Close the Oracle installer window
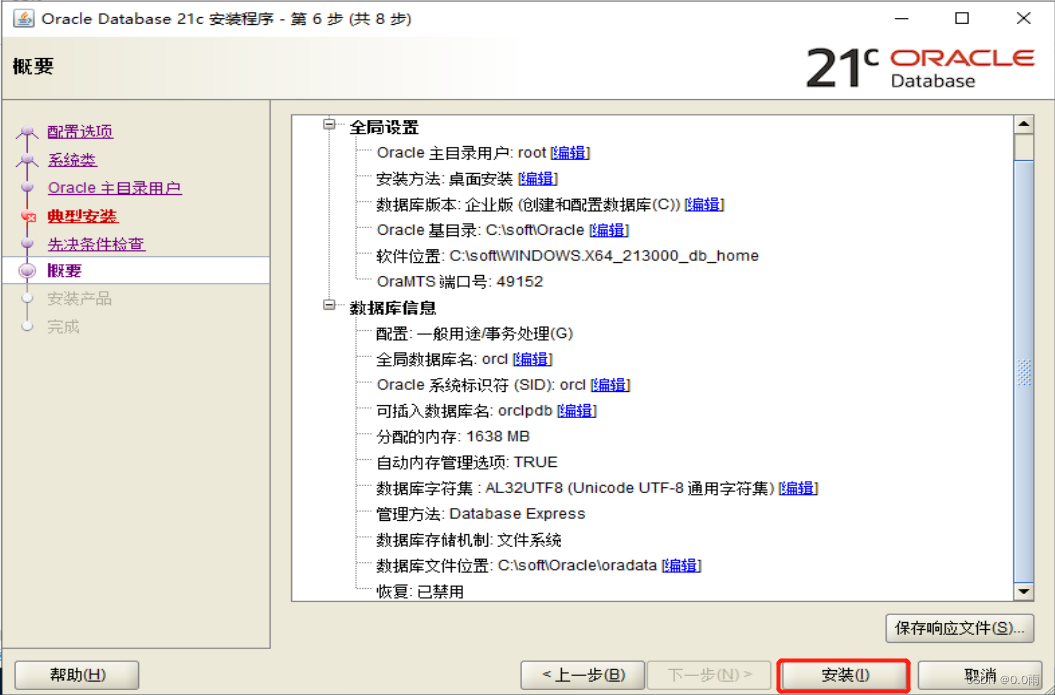 (1023, 18)
